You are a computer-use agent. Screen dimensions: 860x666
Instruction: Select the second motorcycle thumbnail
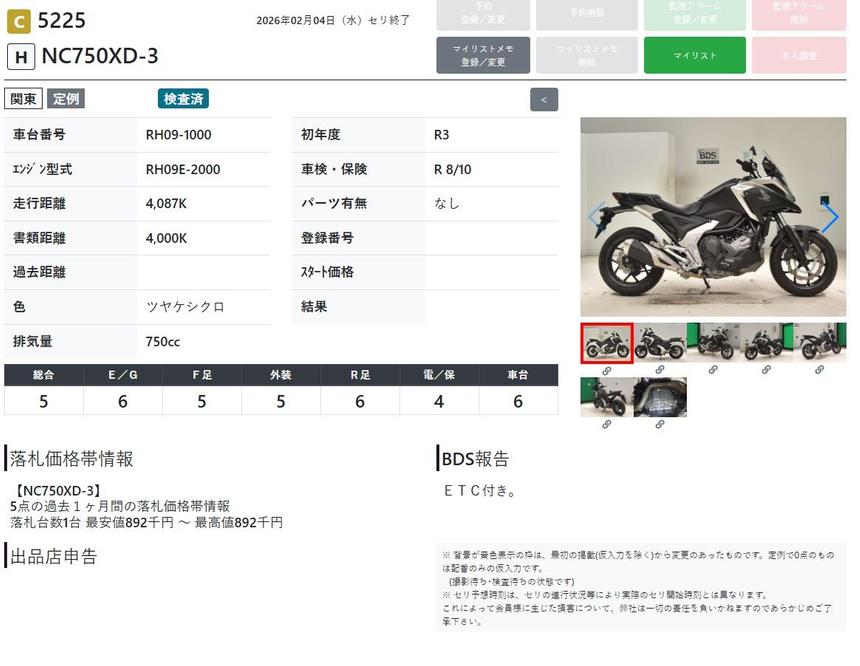660,343
